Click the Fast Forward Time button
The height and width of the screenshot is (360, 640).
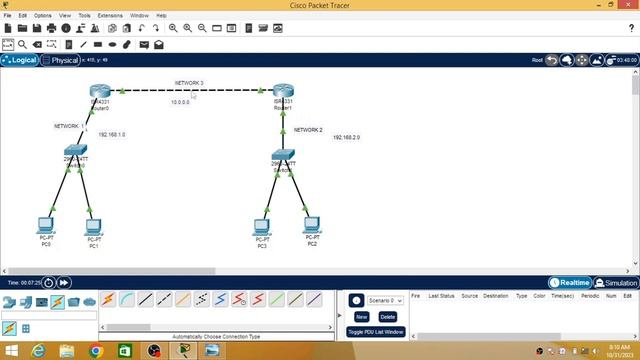coord(64,282)
